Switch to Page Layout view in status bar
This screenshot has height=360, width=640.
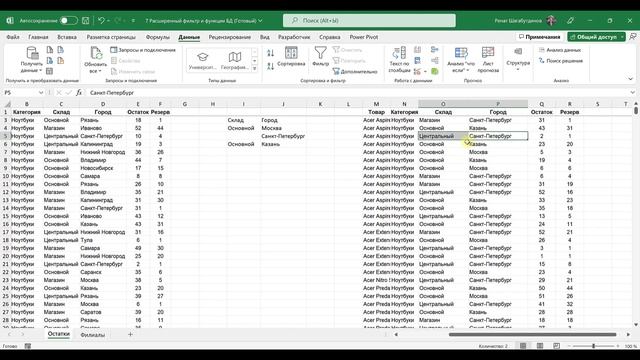pyautogui.click(x=540, y=346)
